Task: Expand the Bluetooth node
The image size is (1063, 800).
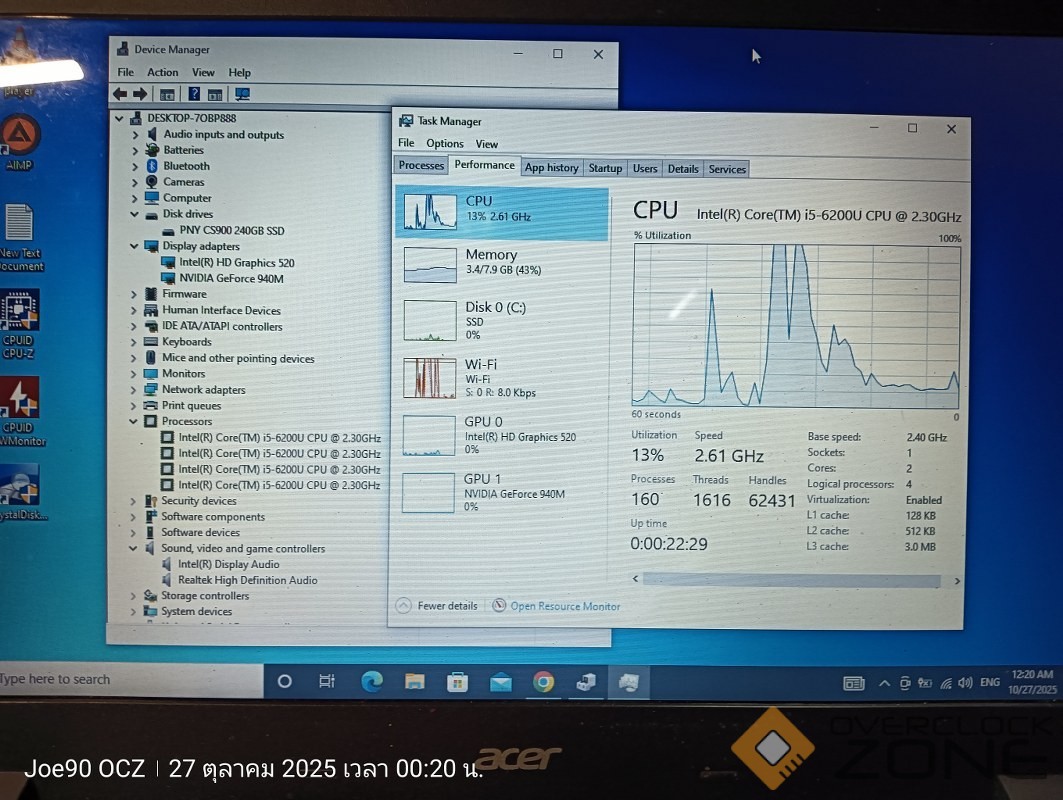Action: coord(135,166)
